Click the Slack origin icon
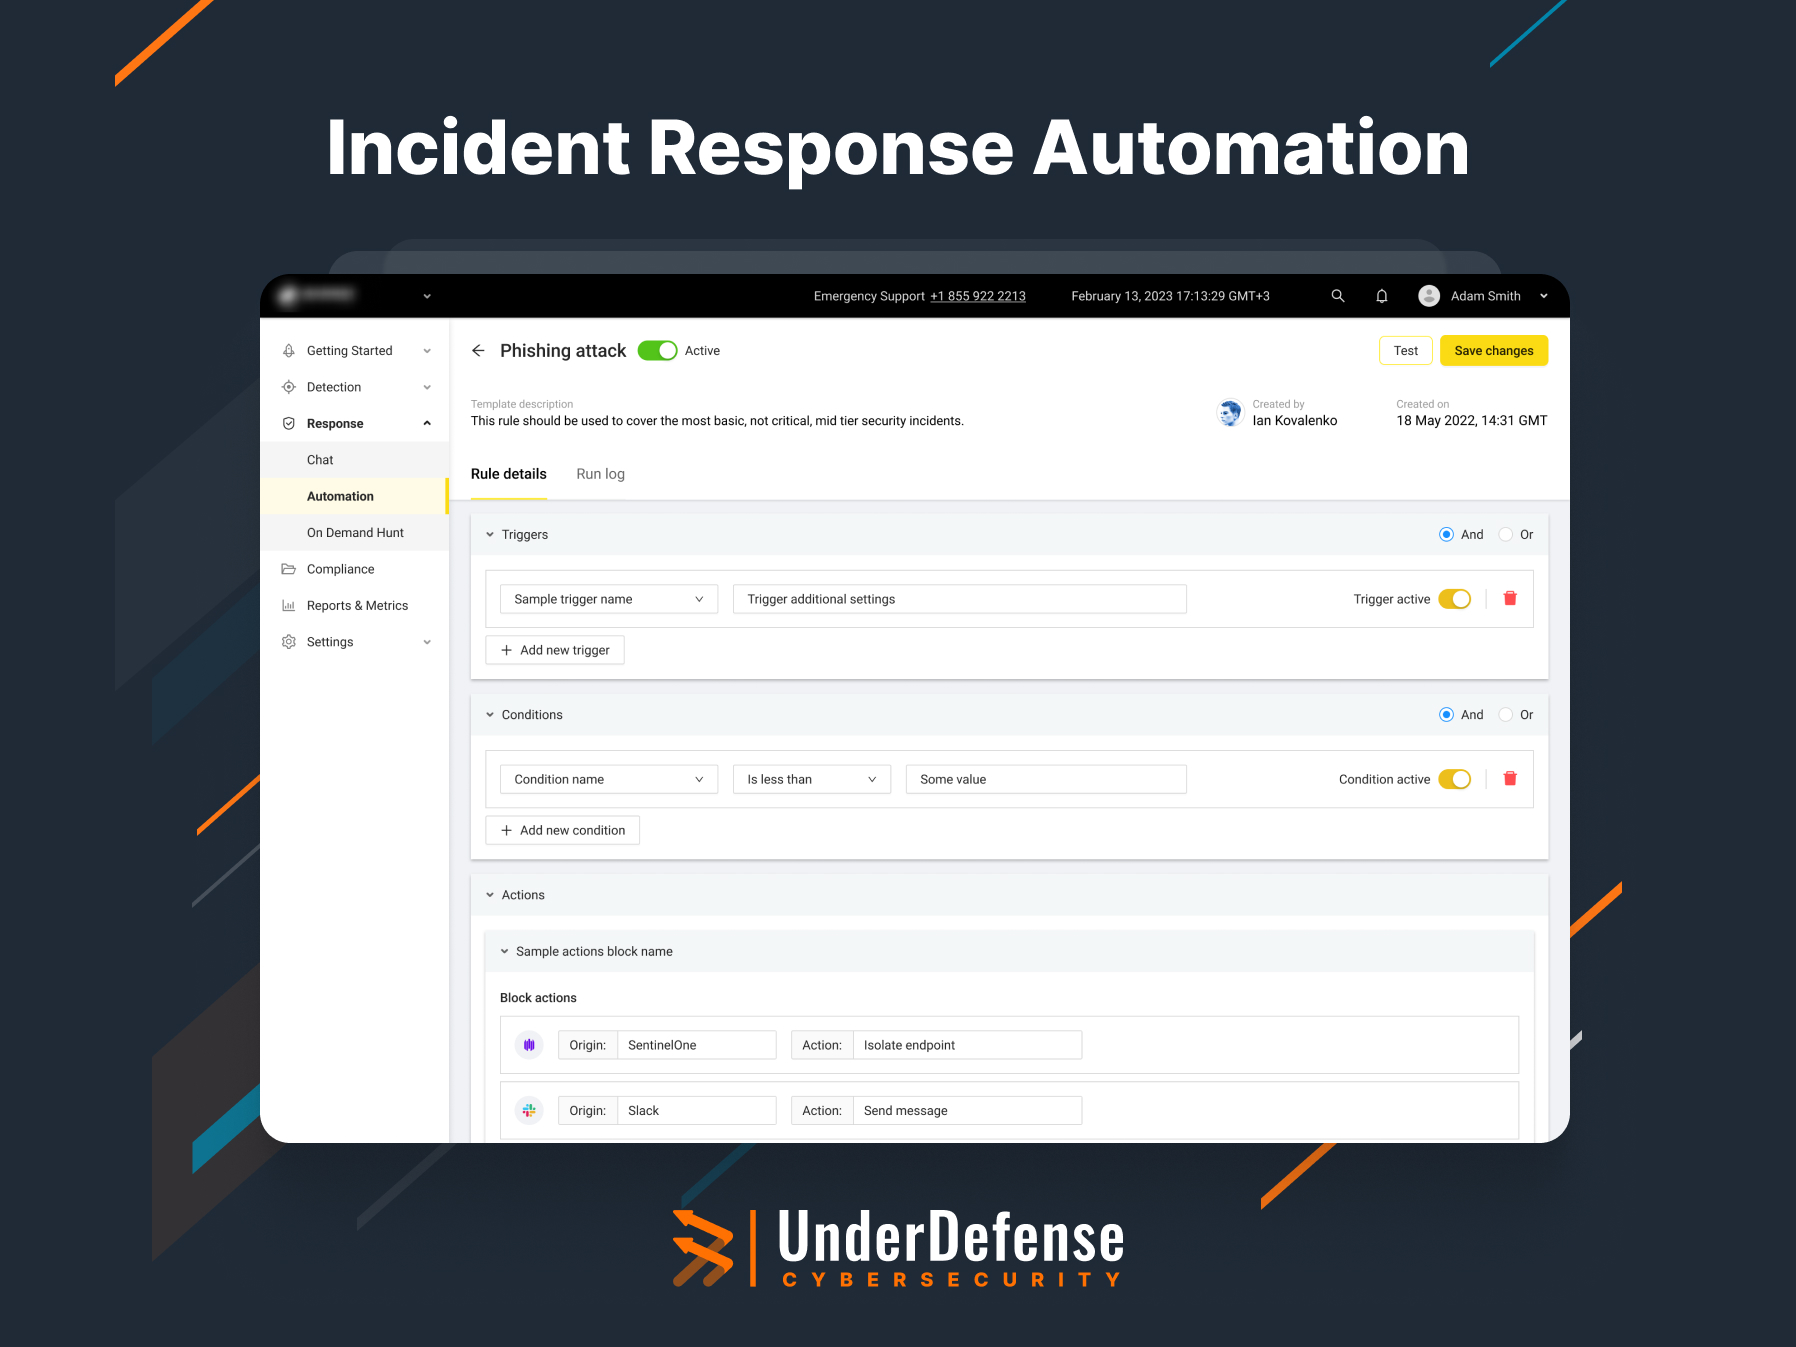 pos(529,1110)
